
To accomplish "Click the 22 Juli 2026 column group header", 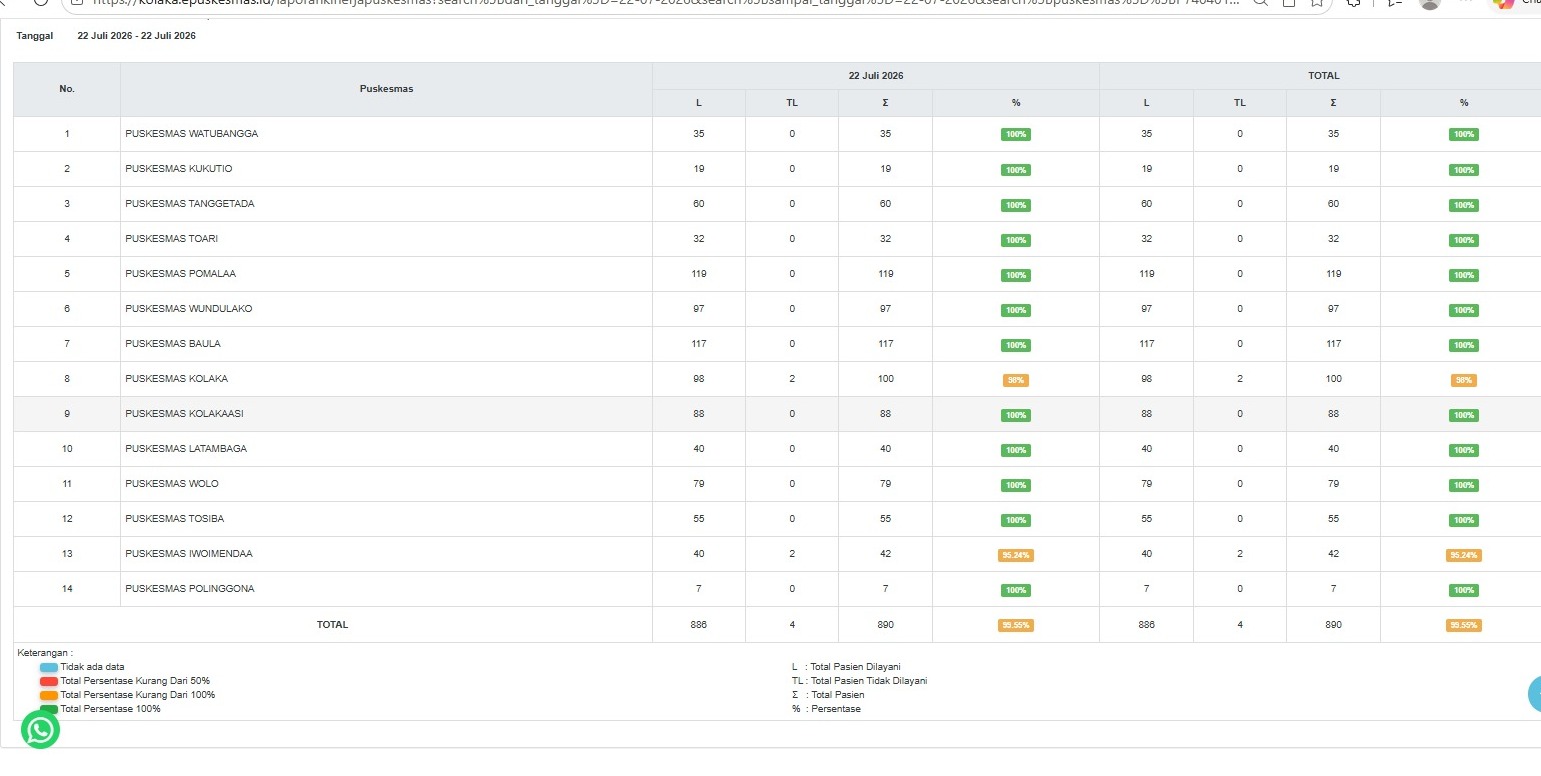I will point(876,76).
